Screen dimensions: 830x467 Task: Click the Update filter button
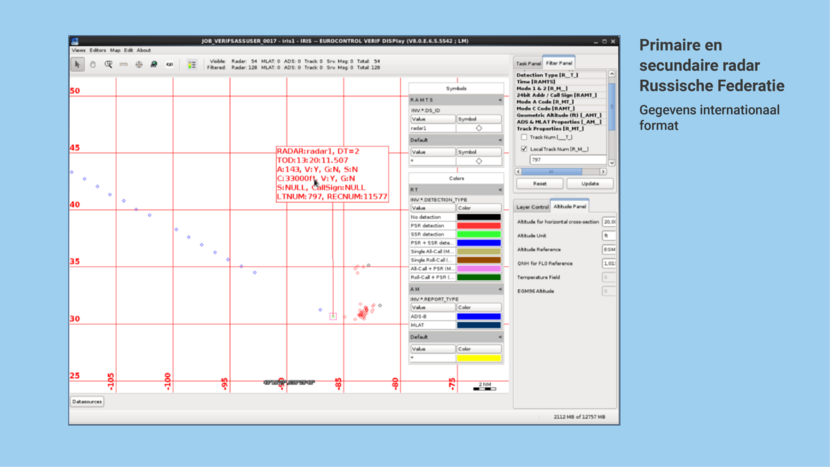click(x=590, y=184)
